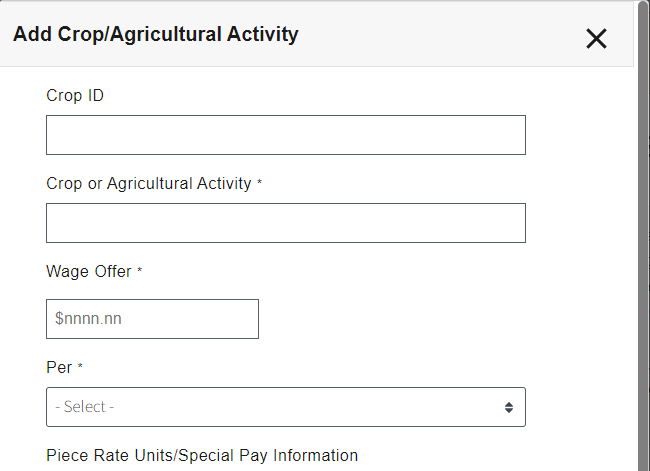Image resolution: width=650 pixels, height=471 pixels.
Task: Click the Crop or Agricultural Activity label
Action: [x=149, y=184]
